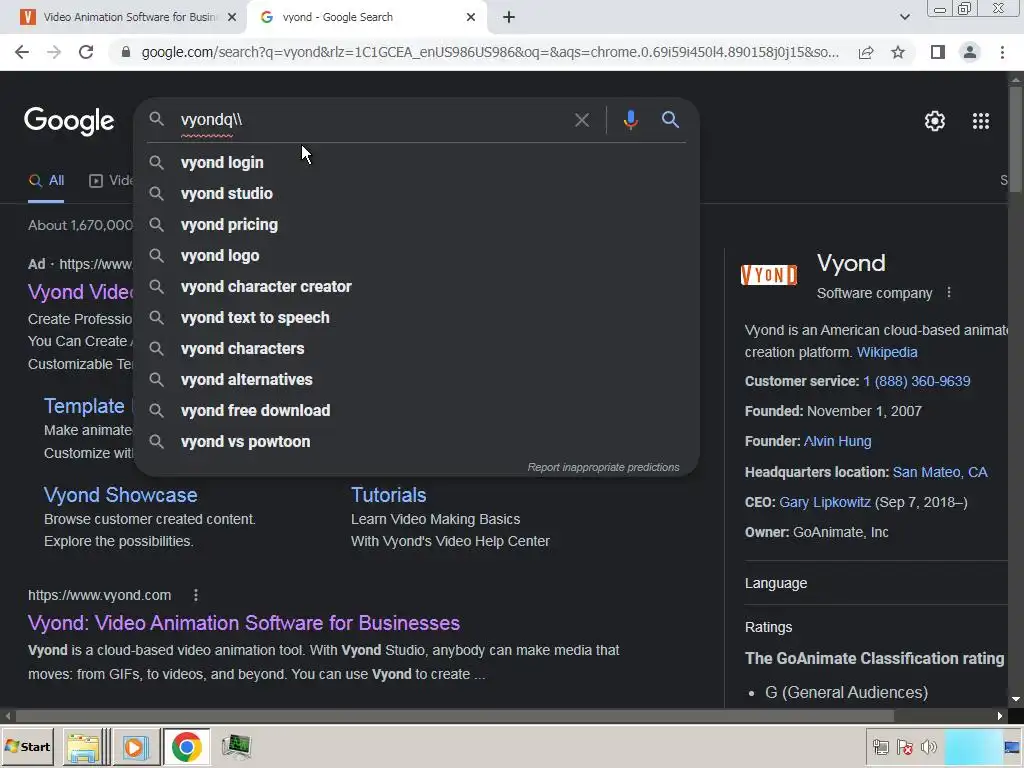The image size is (1024, 768).
Task: Click the red flag Action Center tray icon
Action: 904,747
